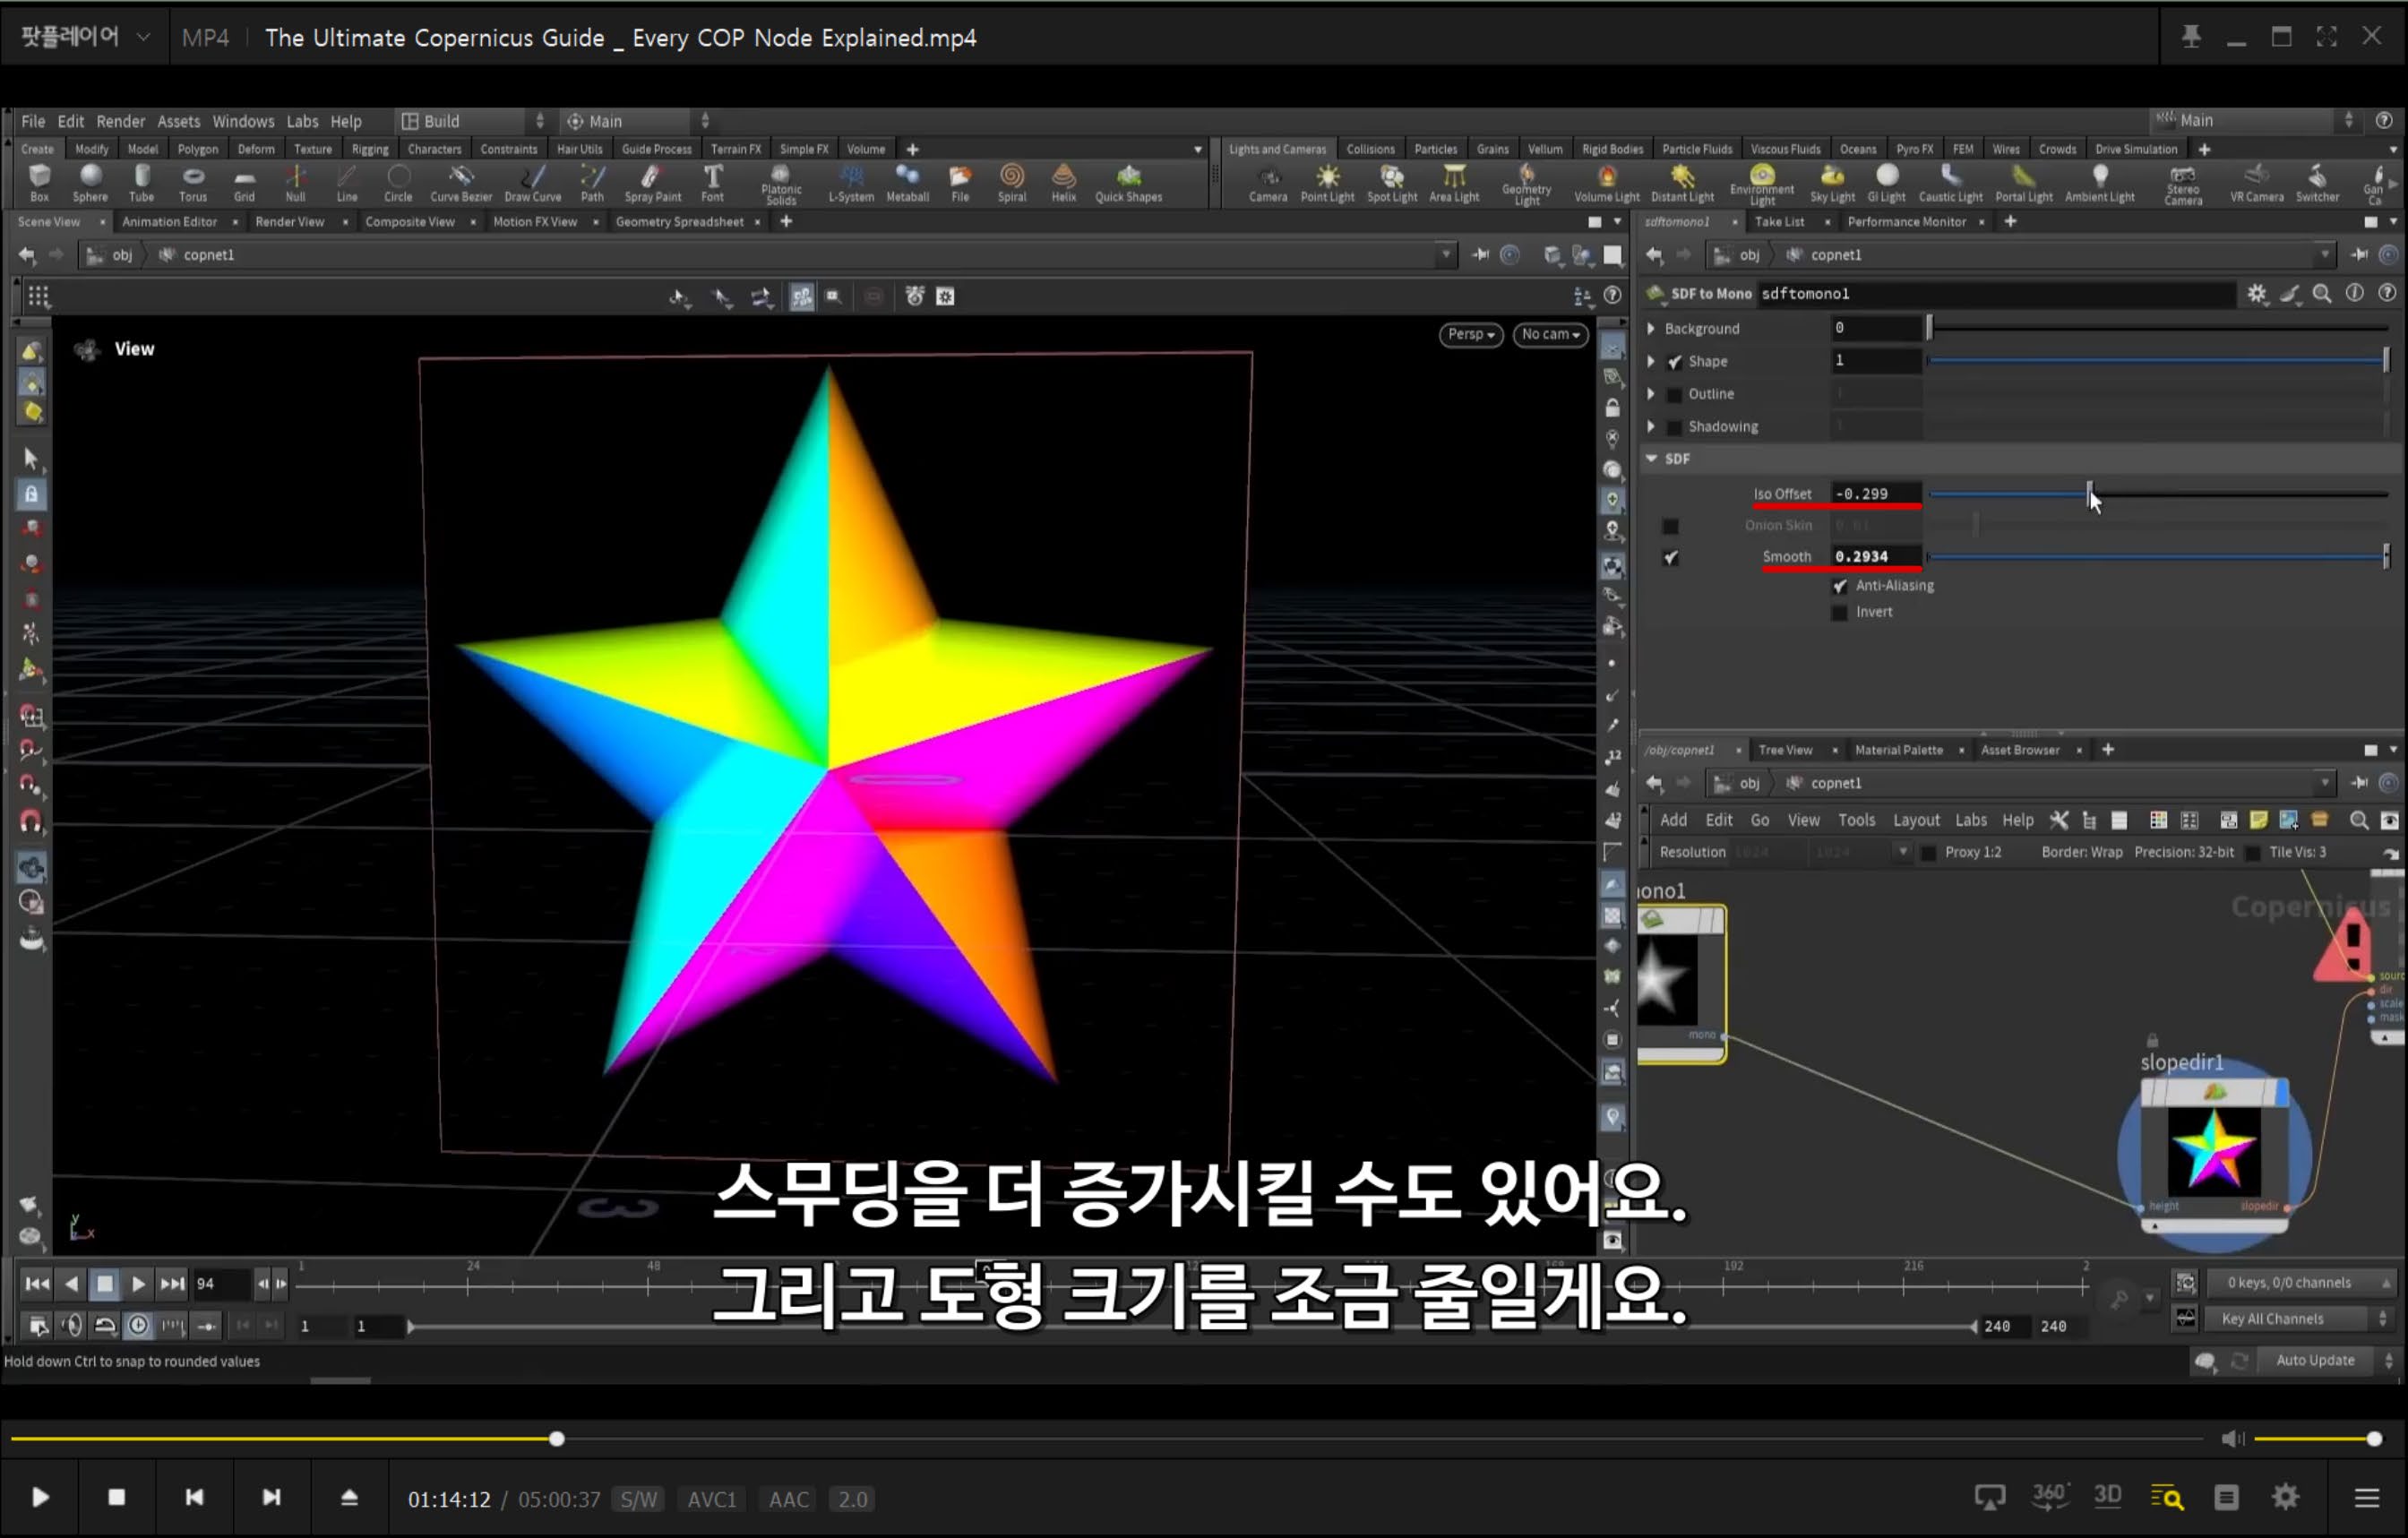Click the parameter pane search magnifier icon
This screenshot has width=2408, height=1538.
(2322, 294)
